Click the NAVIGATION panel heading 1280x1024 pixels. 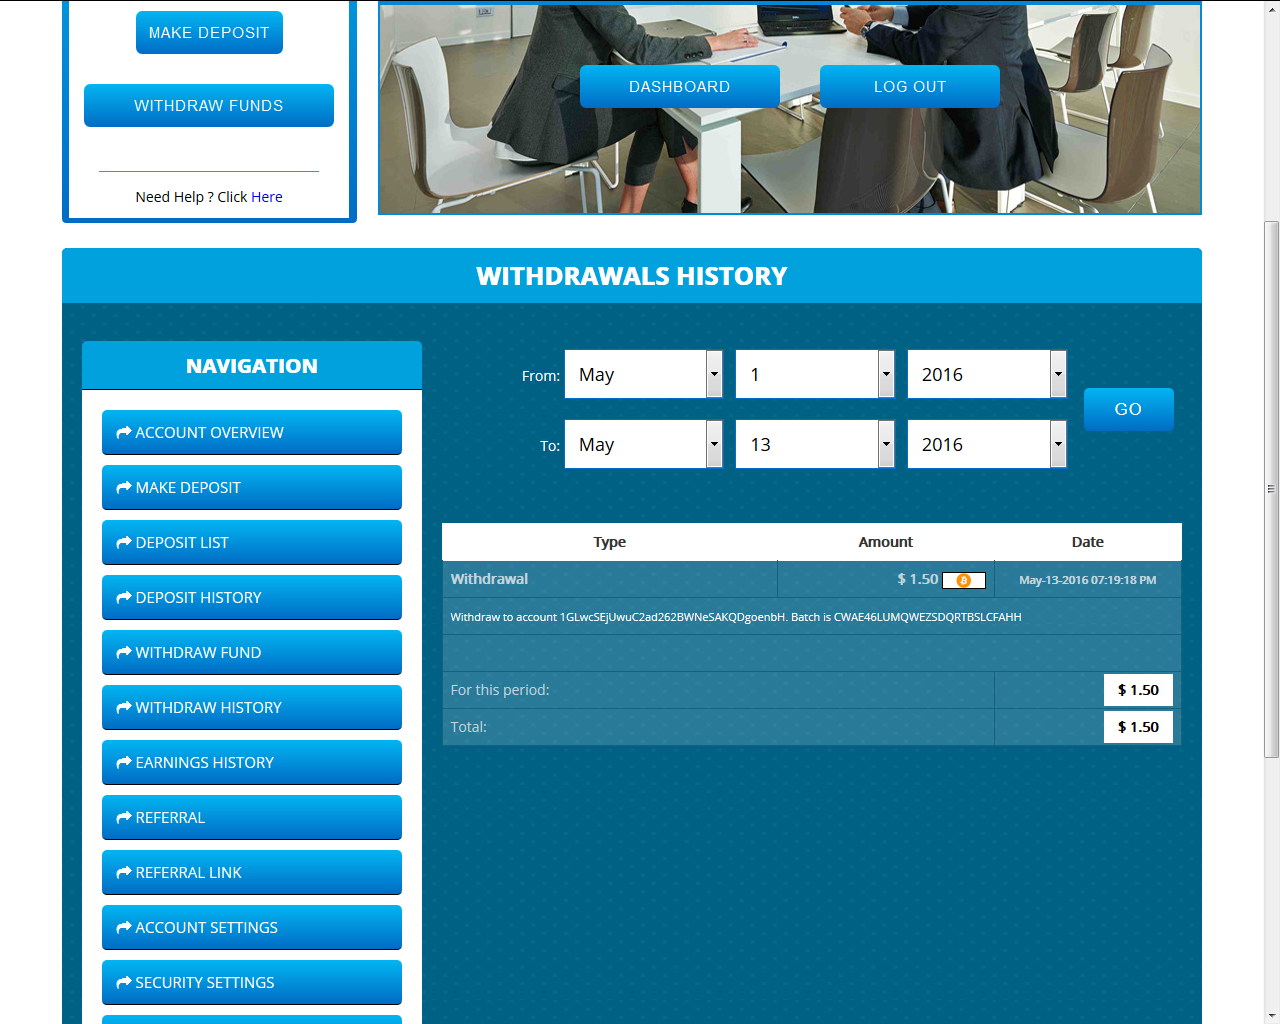[x=252, y=366]
